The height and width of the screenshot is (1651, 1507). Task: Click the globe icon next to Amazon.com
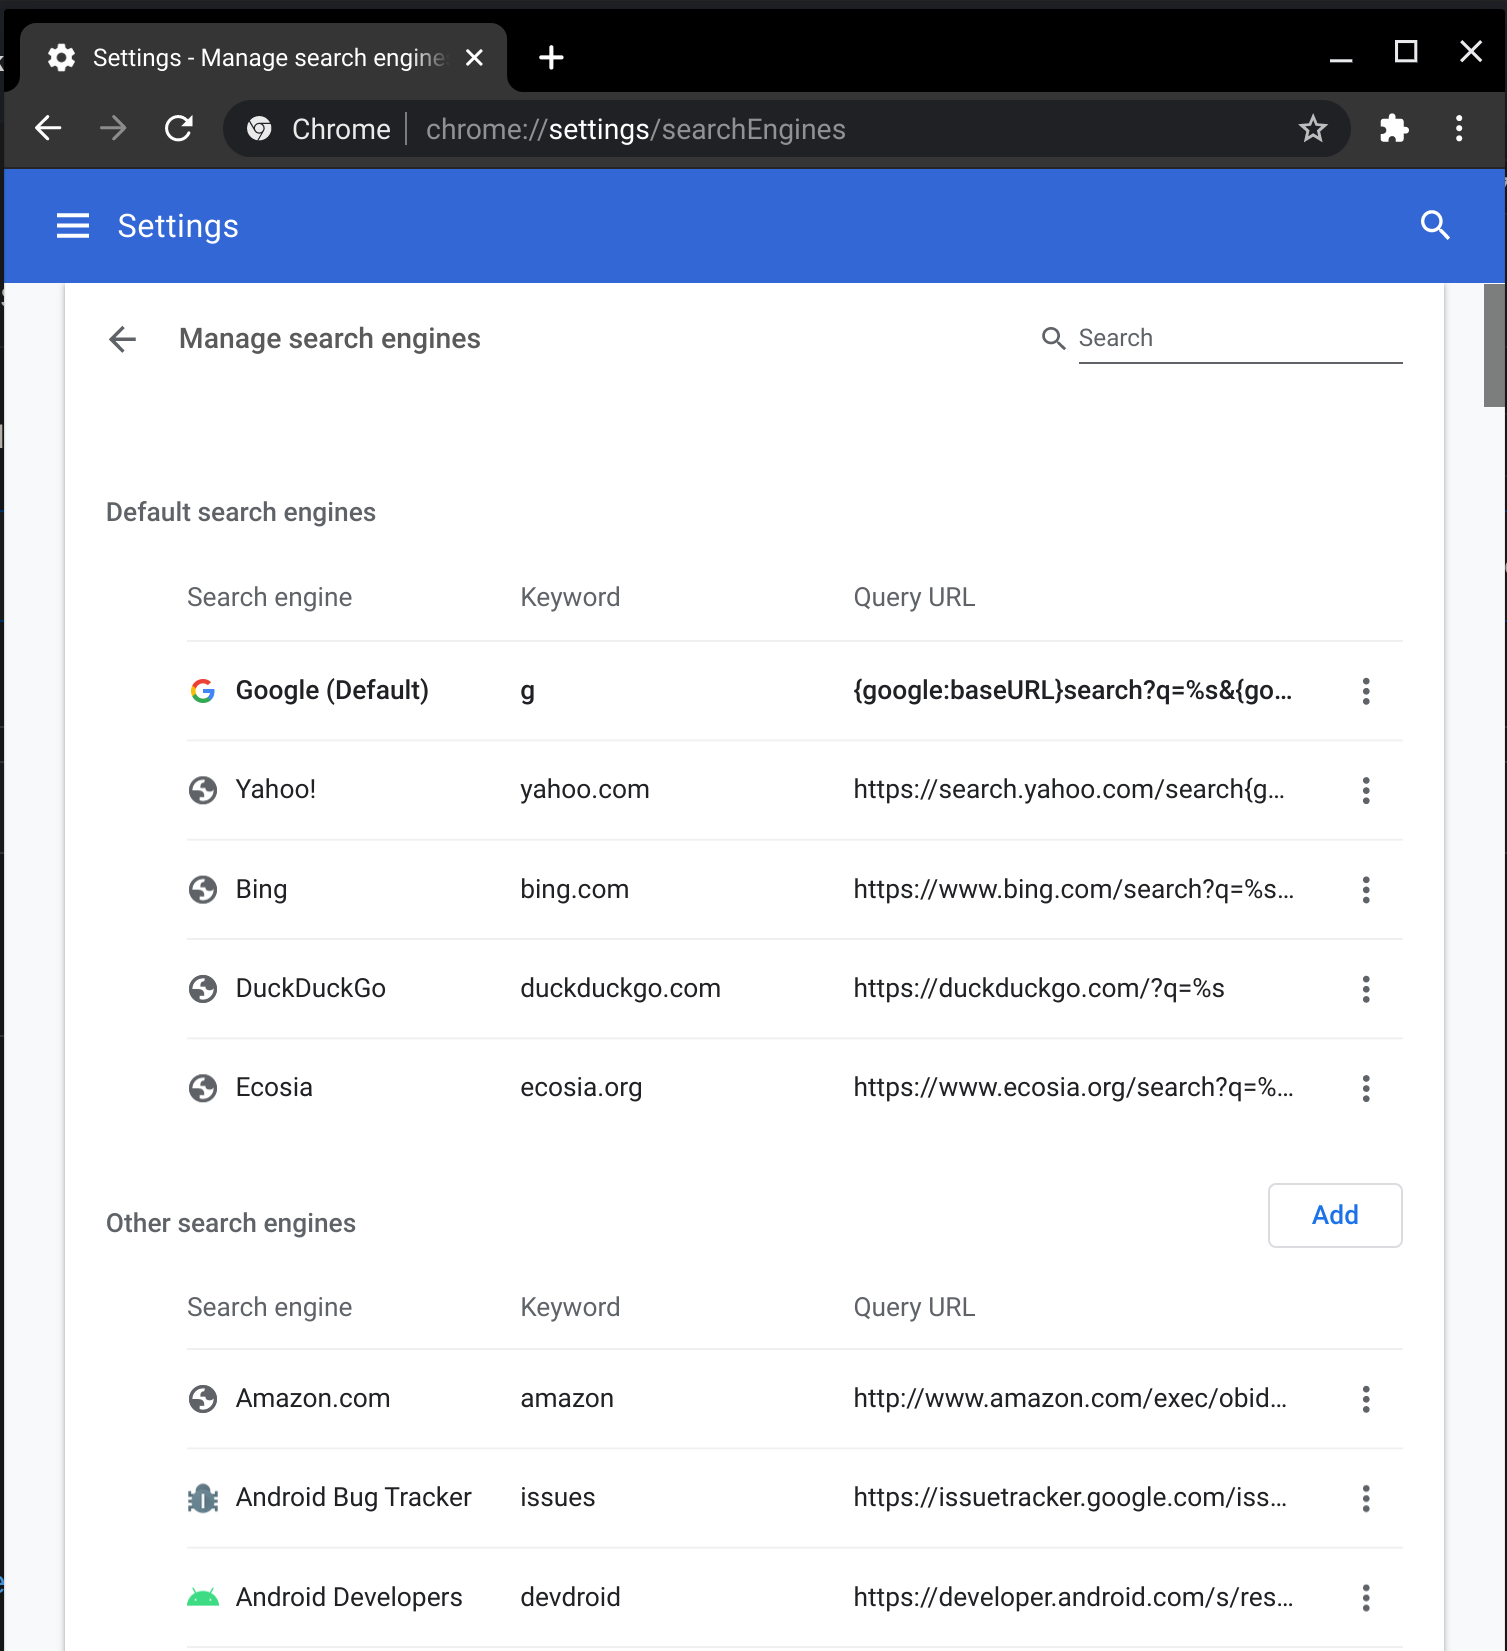[x=203, y=1399]
